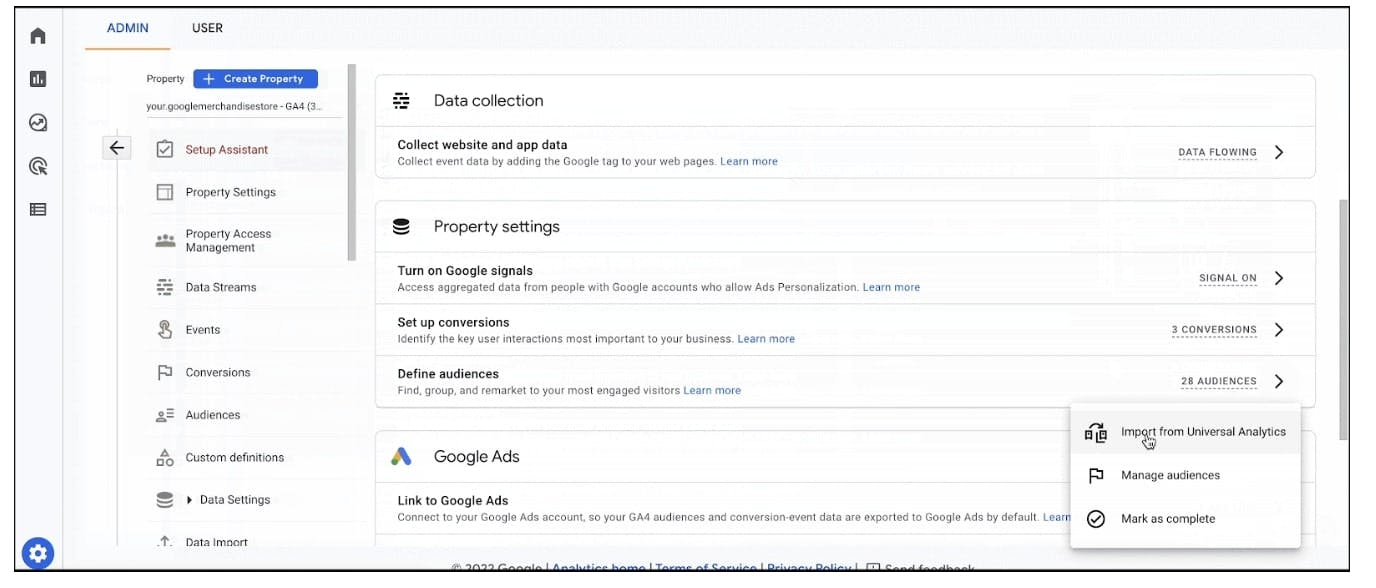The image size is (1376, 588).
Task: Select Mark as complete
Action: click(x=1185, y=519)
